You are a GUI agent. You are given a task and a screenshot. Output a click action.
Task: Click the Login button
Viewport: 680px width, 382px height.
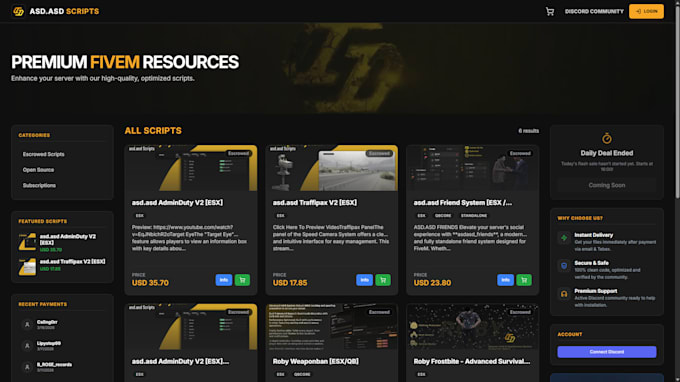tap(646, 11)
